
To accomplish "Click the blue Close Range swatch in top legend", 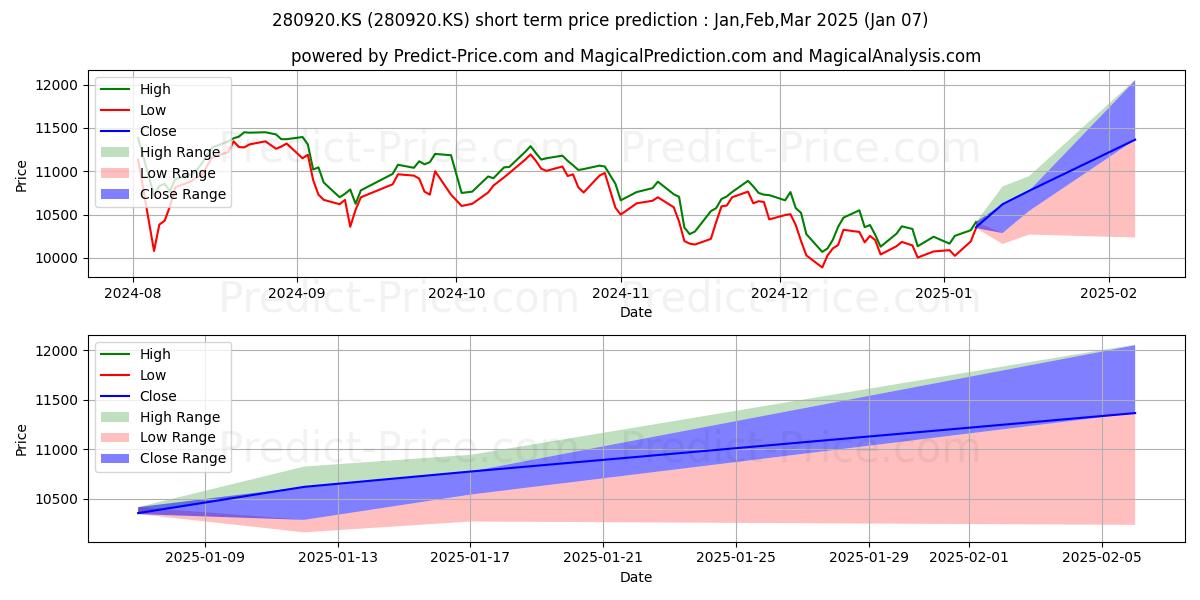I will click(x=117, y=194).
